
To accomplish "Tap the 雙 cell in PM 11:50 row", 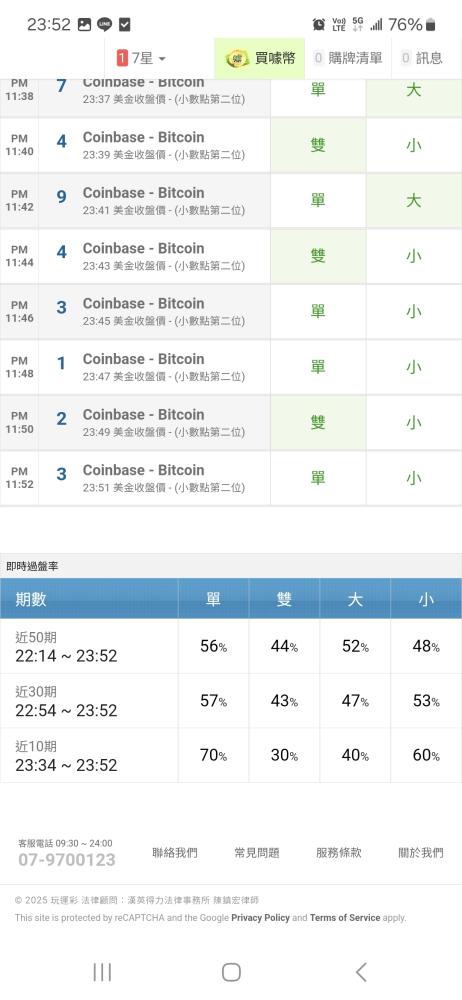I will (x=318, y=422).
